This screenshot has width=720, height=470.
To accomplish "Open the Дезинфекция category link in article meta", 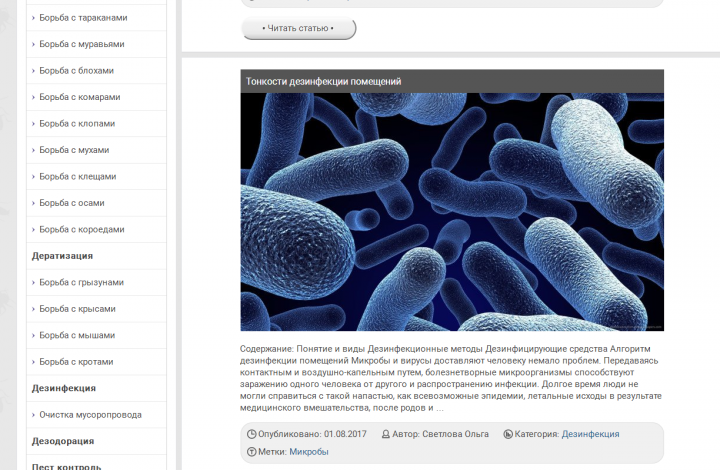I will 590,434.
